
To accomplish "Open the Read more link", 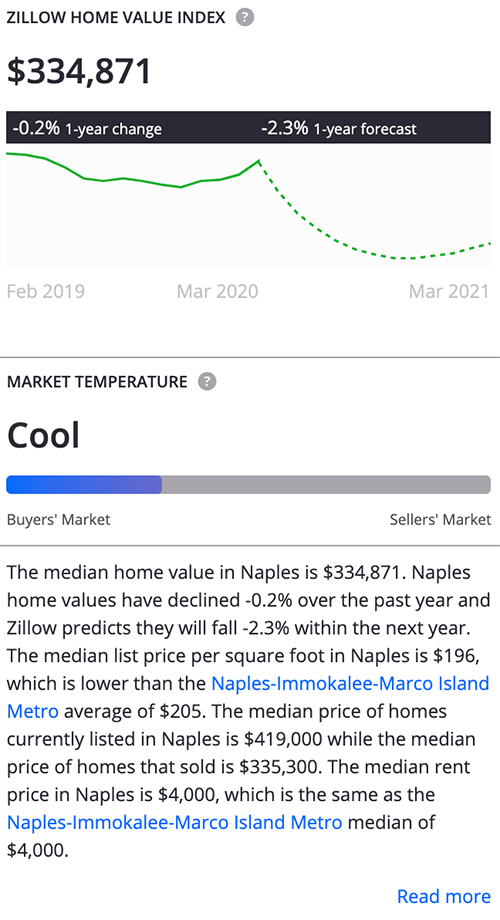I will (x=444, y=897).
